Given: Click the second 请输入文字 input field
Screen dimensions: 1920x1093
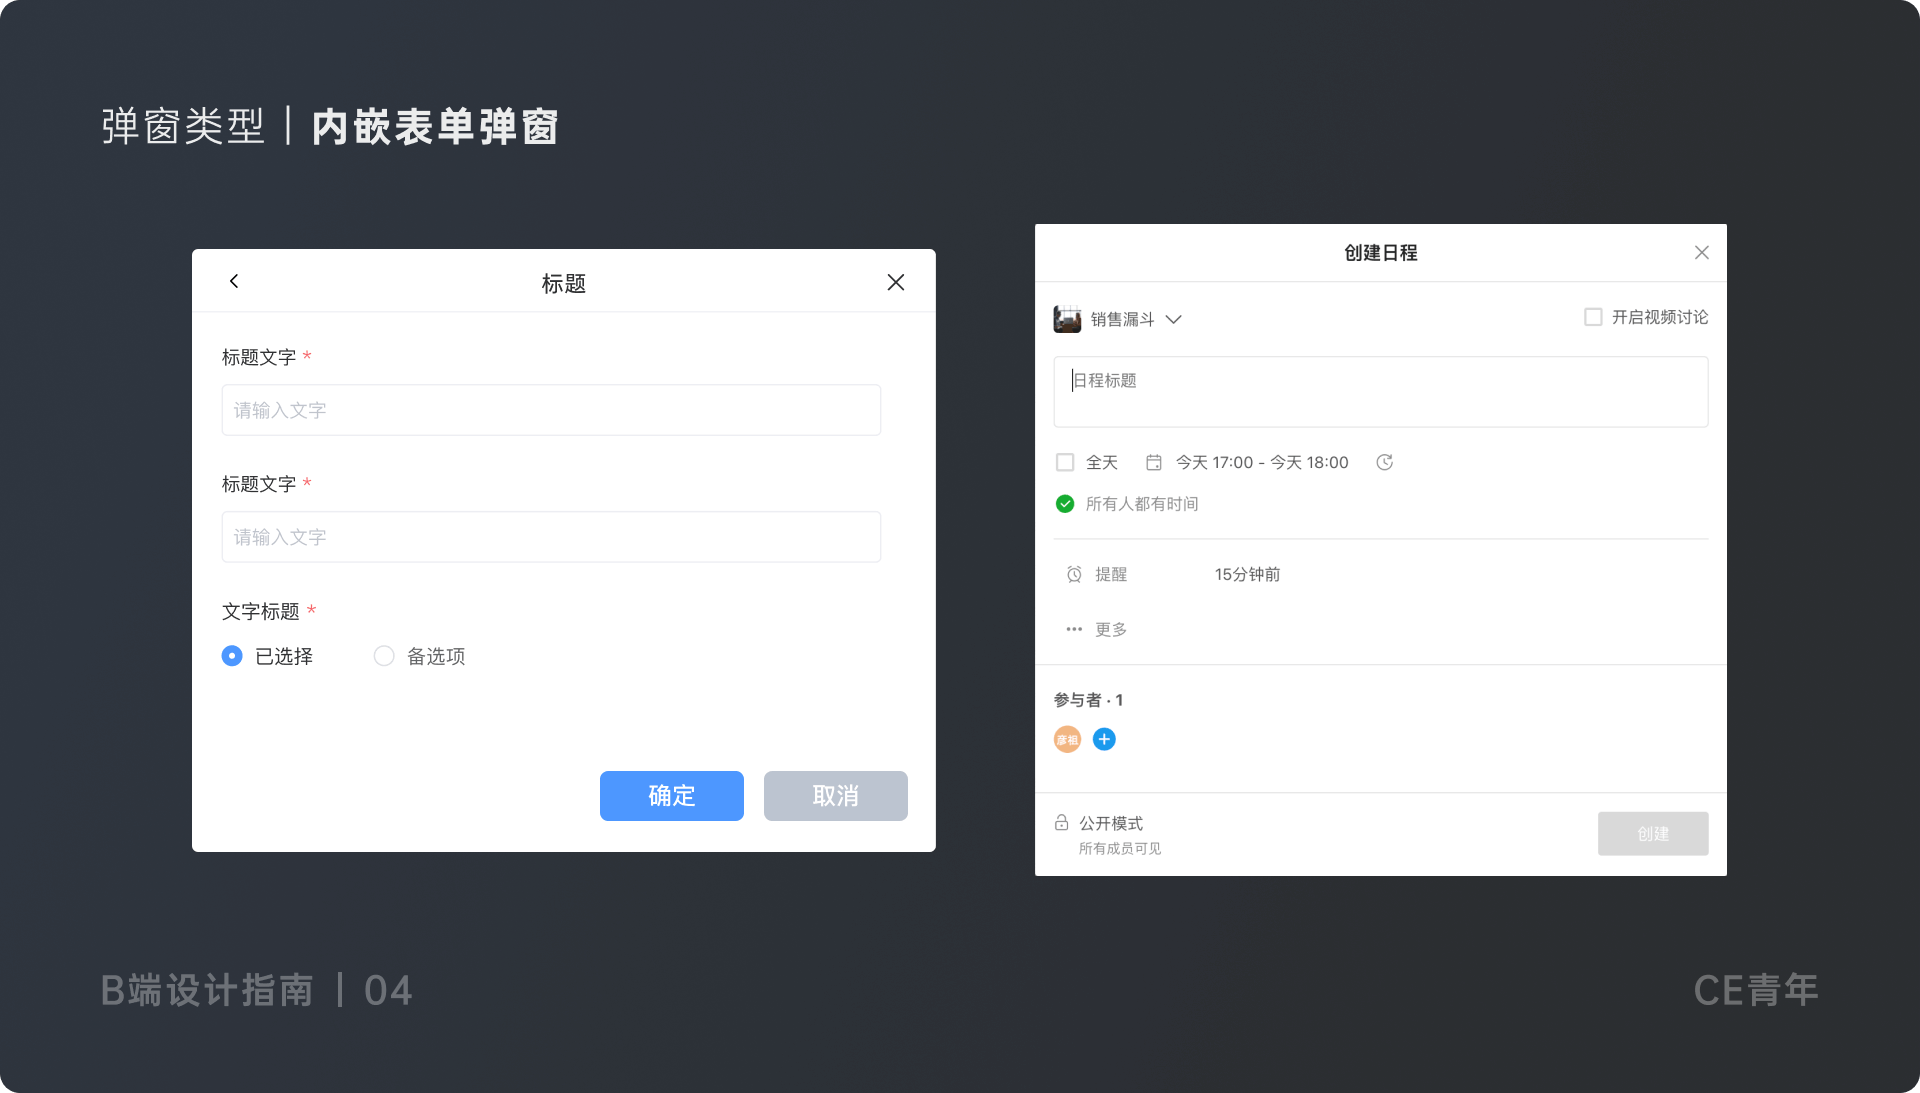Looking at the screenshot, I should (x=551, y=537).
